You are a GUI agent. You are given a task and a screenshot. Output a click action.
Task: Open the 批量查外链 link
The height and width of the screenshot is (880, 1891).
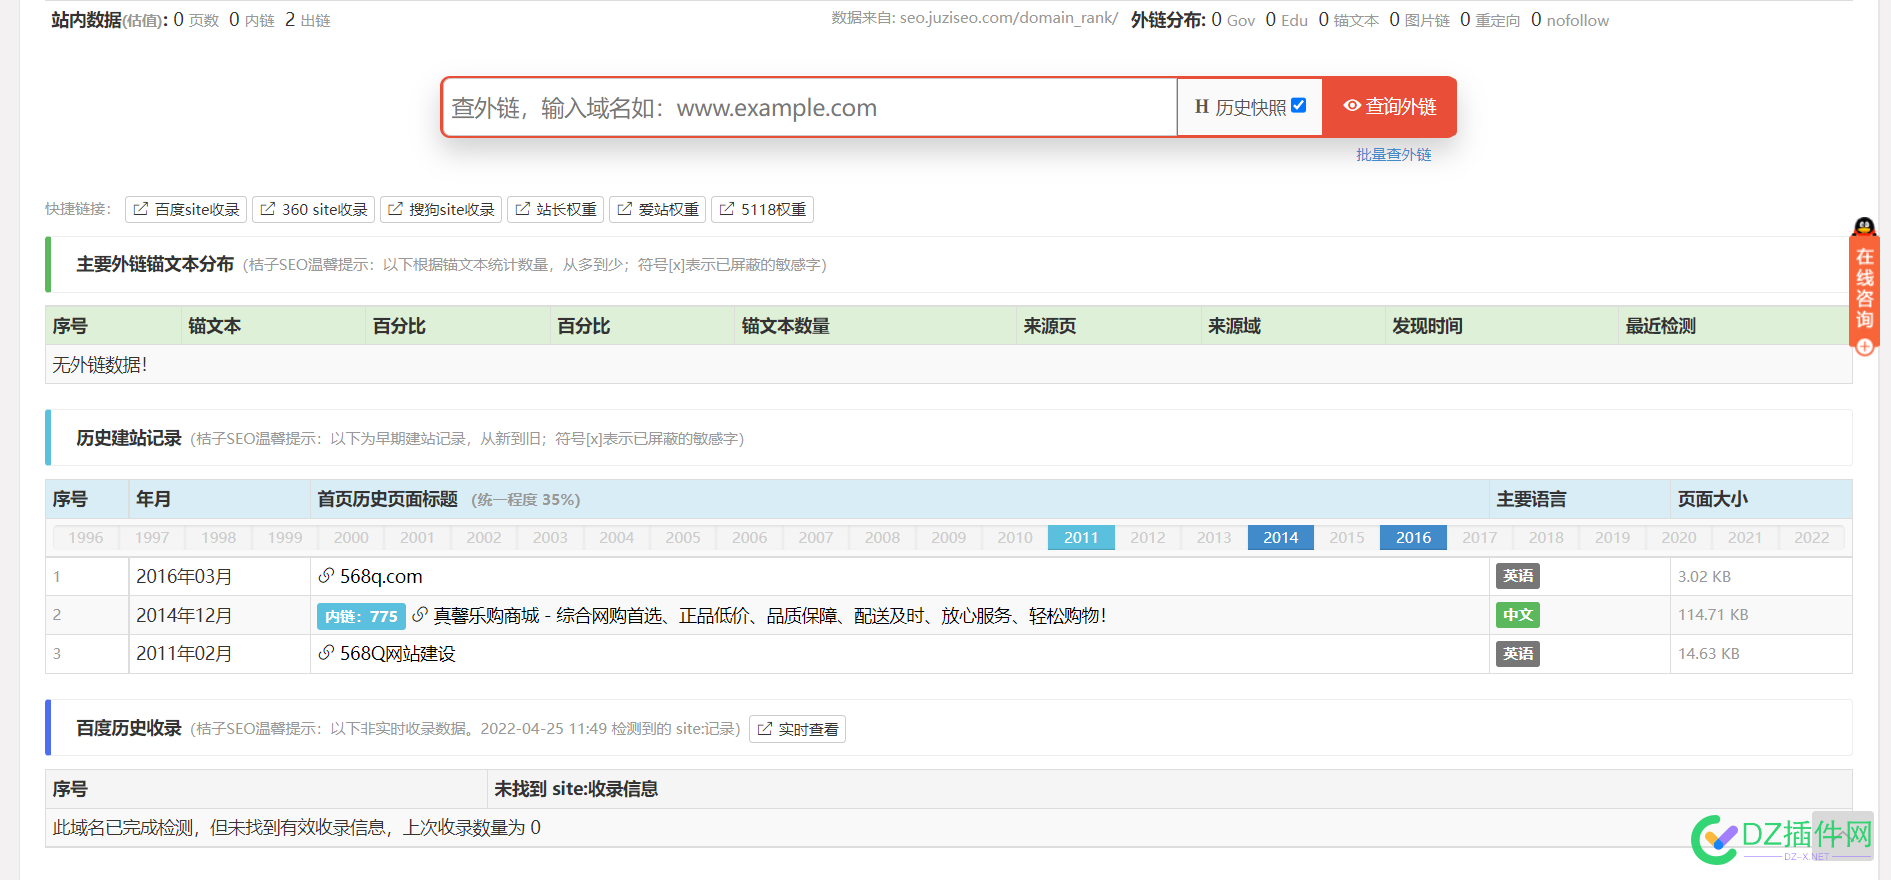[x=1393, y=154]
